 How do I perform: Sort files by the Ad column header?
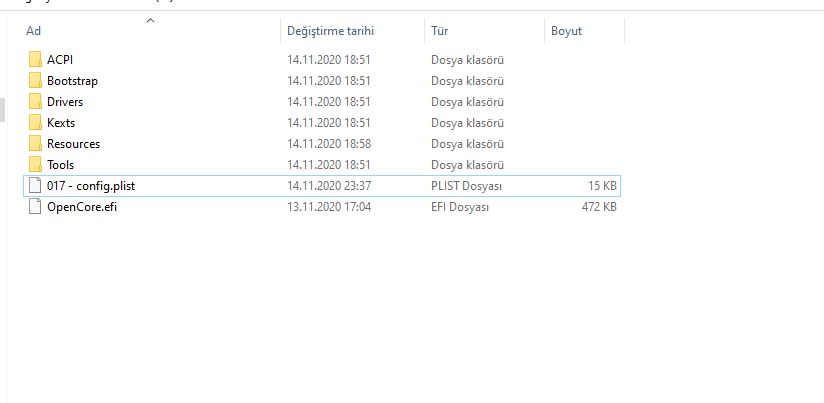[34, 31]
